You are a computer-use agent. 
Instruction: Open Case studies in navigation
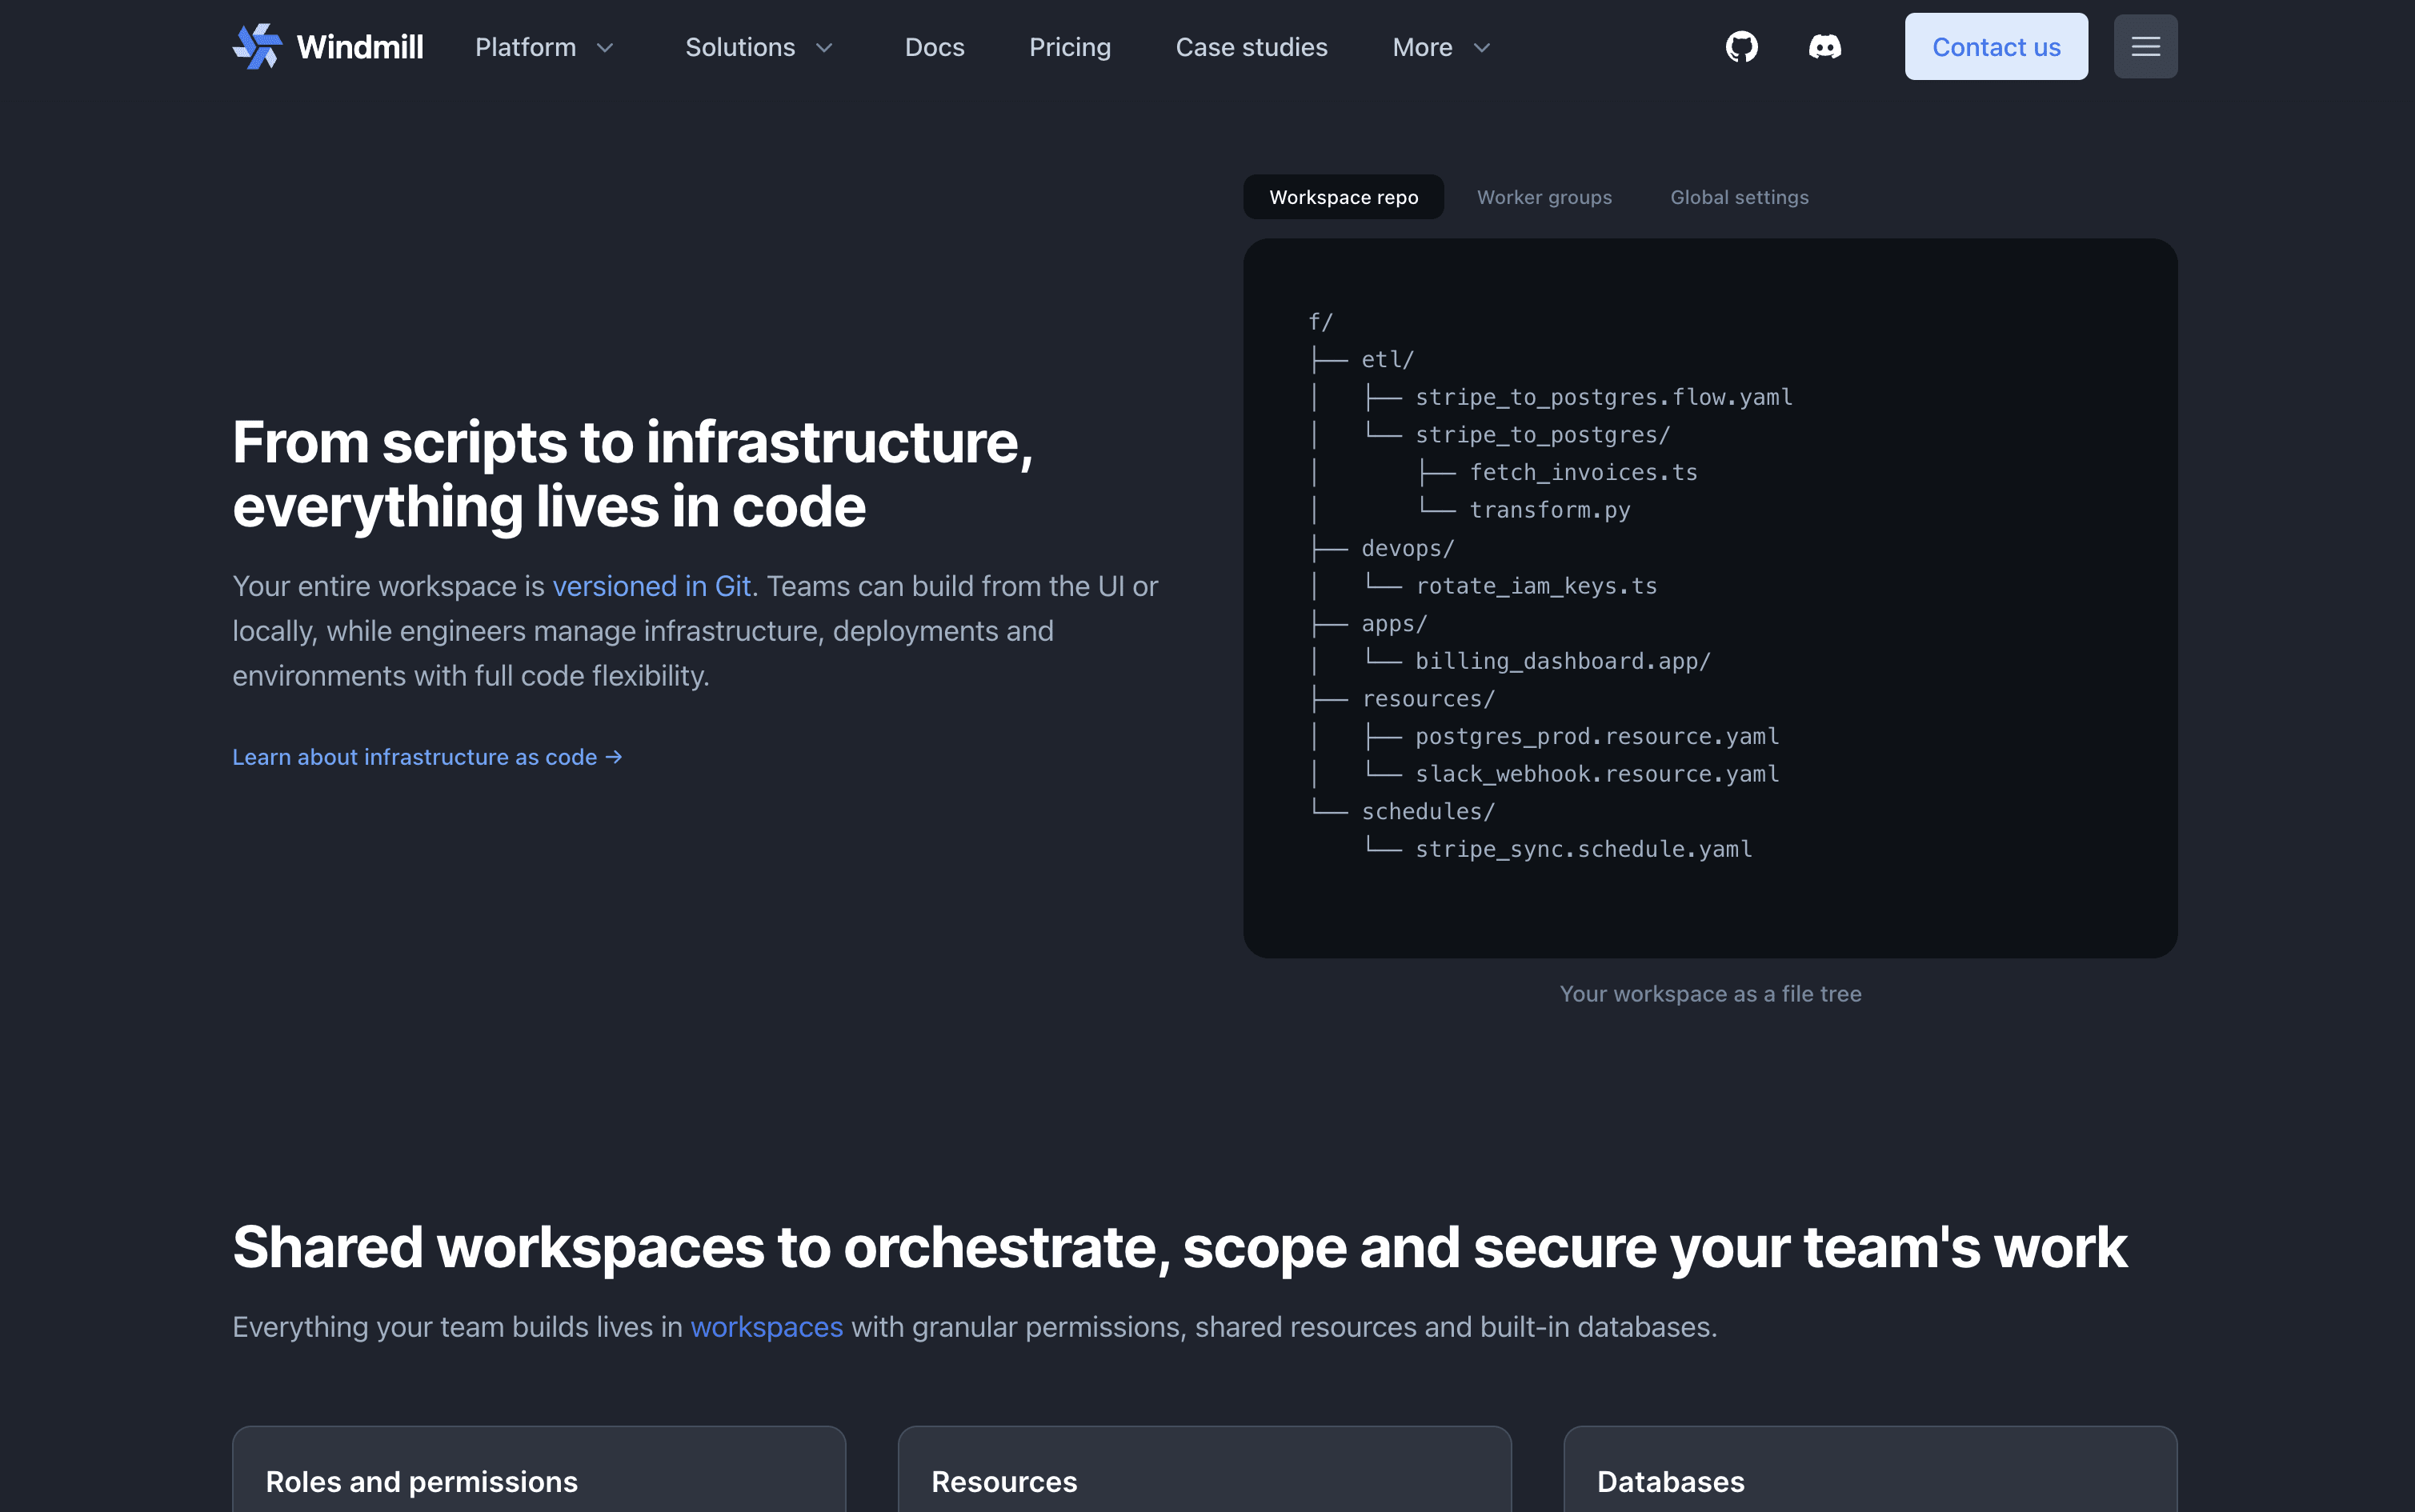[x=1251, y=47]
